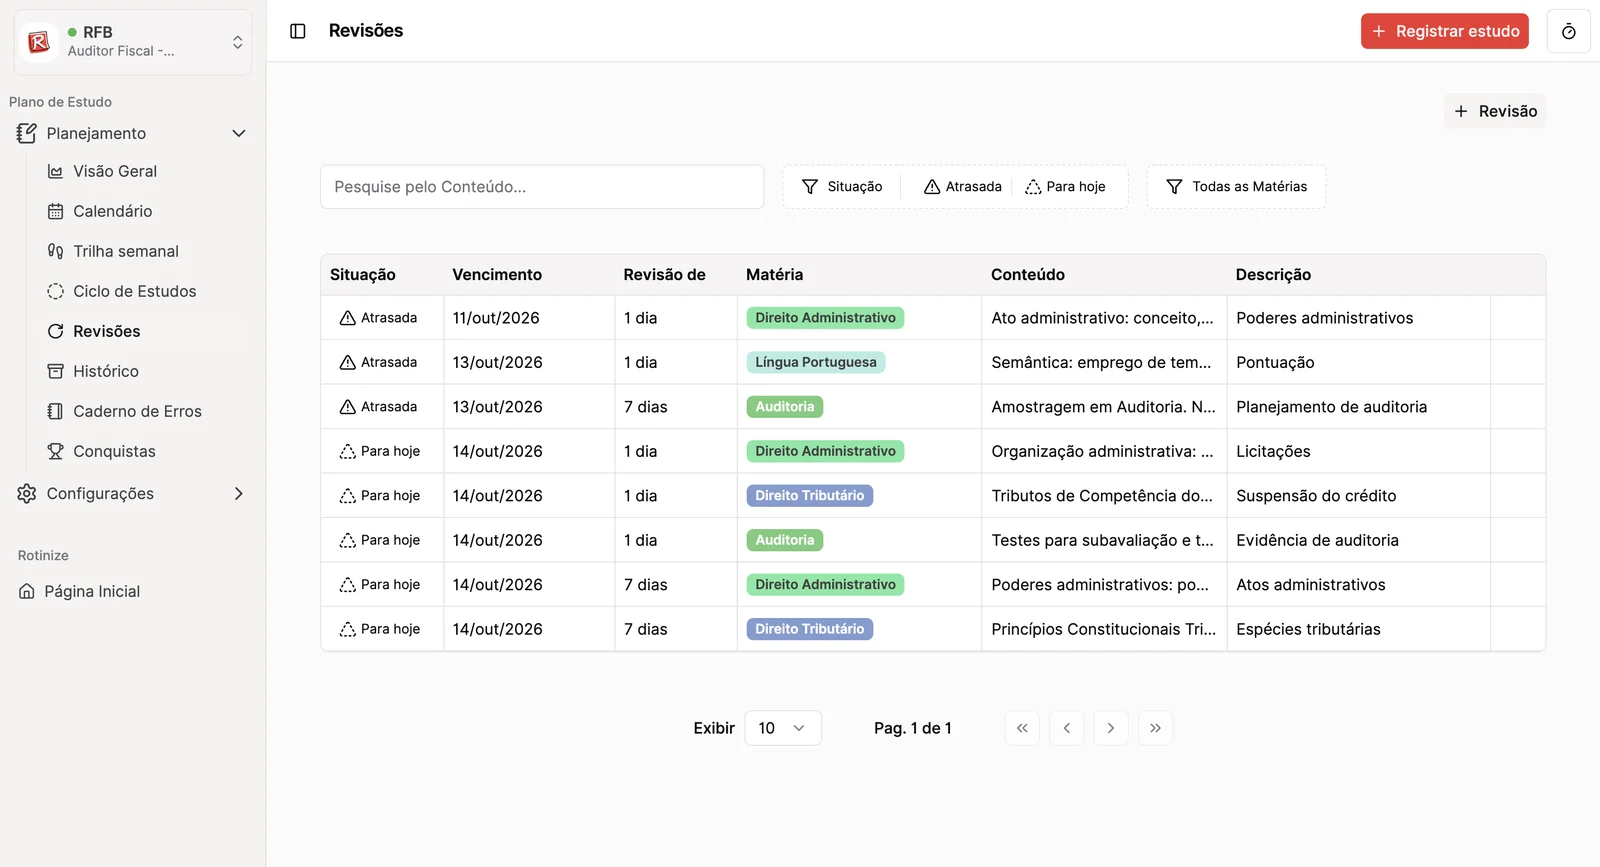Open the RFB workspace switcher
This screenshot has width=1600, height=867.
pyautogui.click(x=133, y=42)
